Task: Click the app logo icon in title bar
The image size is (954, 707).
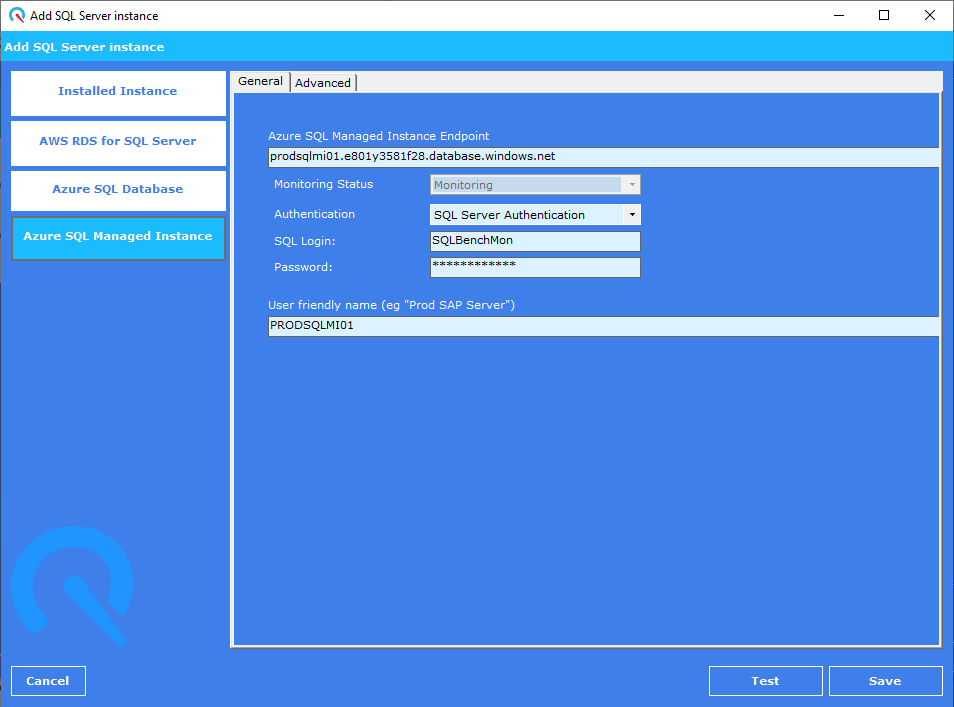Action: 16,15
